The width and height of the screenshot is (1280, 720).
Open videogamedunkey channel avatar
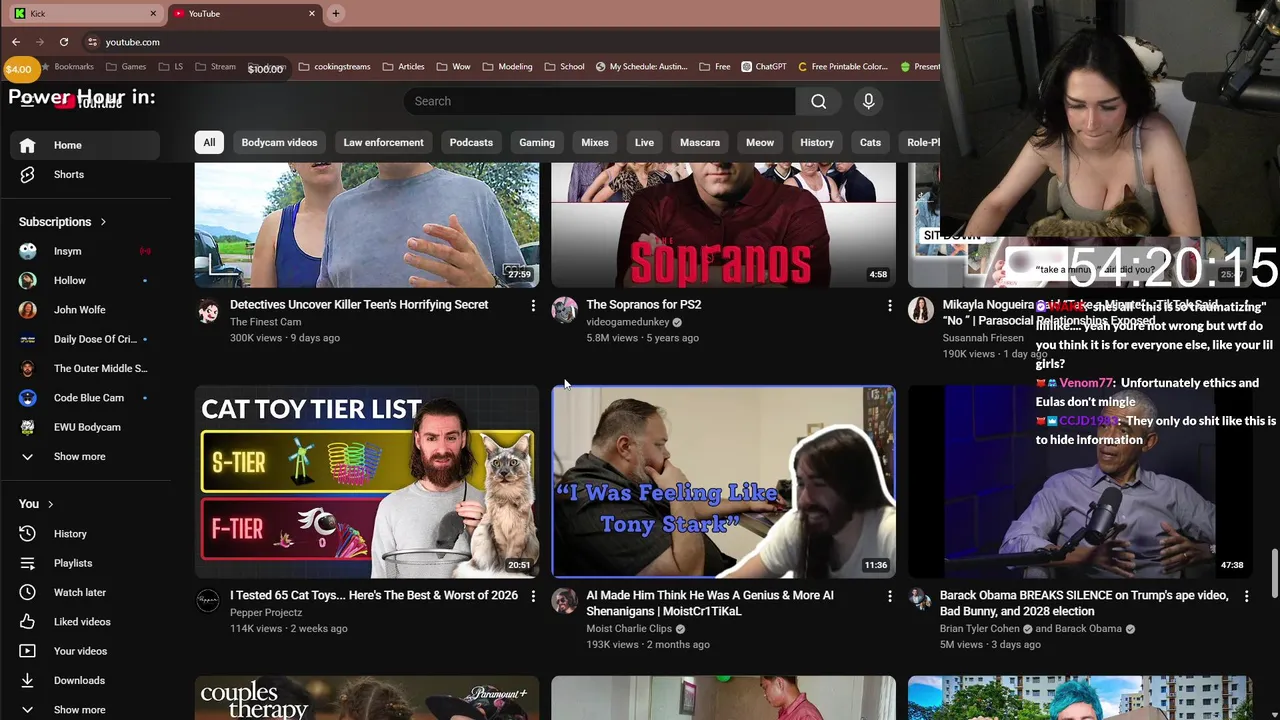click(564, 310)
